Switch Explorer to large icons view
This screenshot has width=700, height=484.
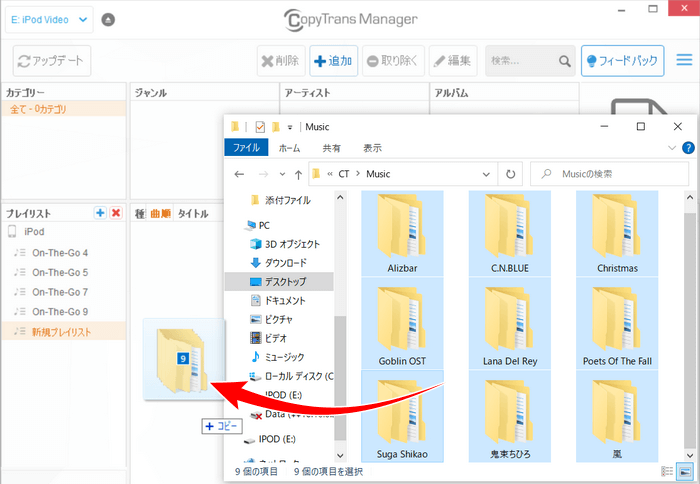pos(684,471)
